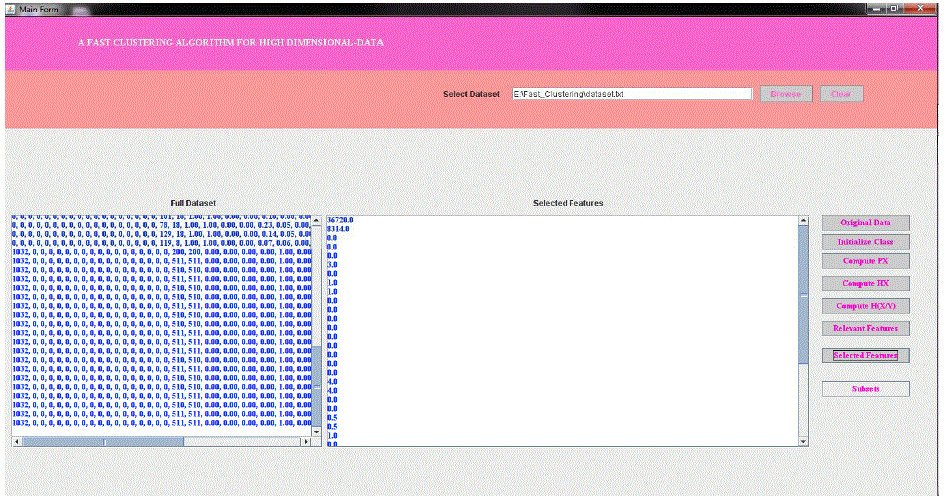The height and width of the screenshot is (500, 949).
Task: Open the Subsets button
Action: pyautogui.click(x=865, y=389)
